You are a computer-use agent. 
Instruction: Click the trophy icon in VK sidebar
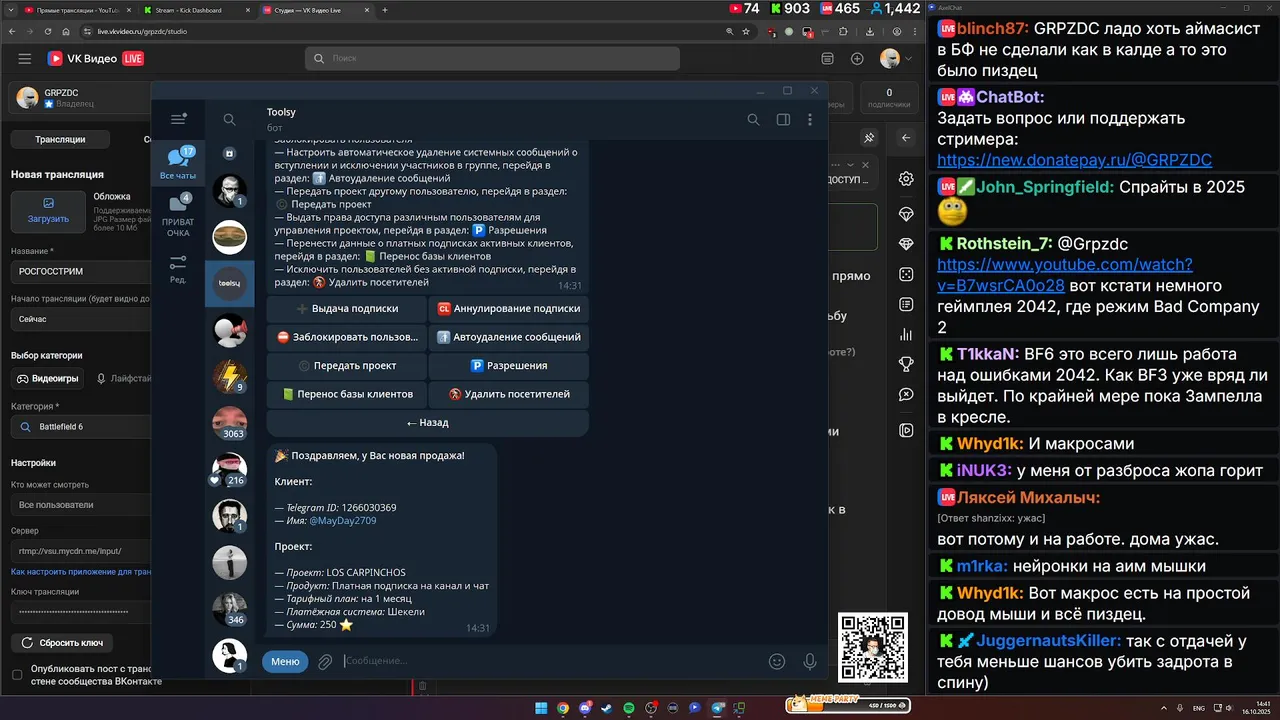(x=906, y=364)
